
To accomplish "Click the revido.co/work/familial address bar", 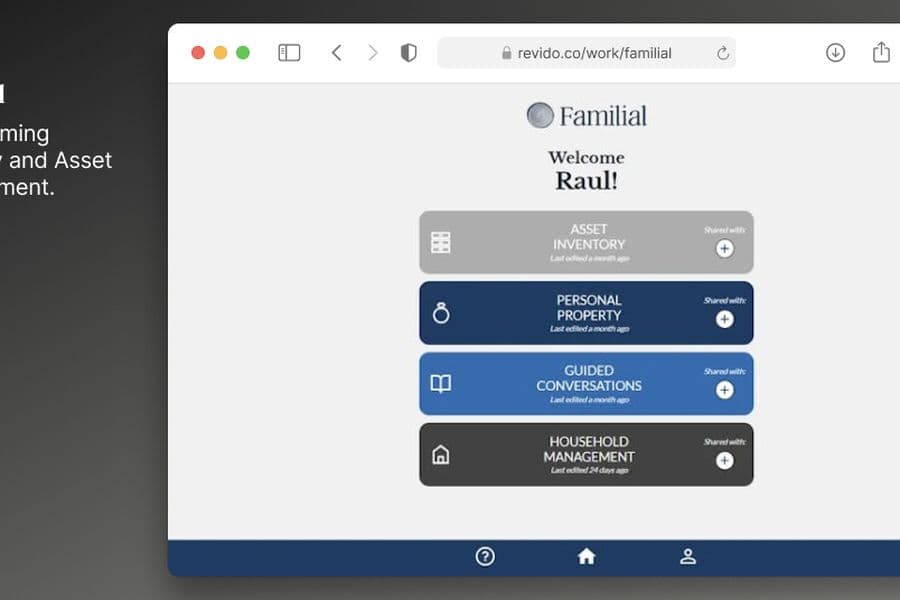I will point(586,53).
